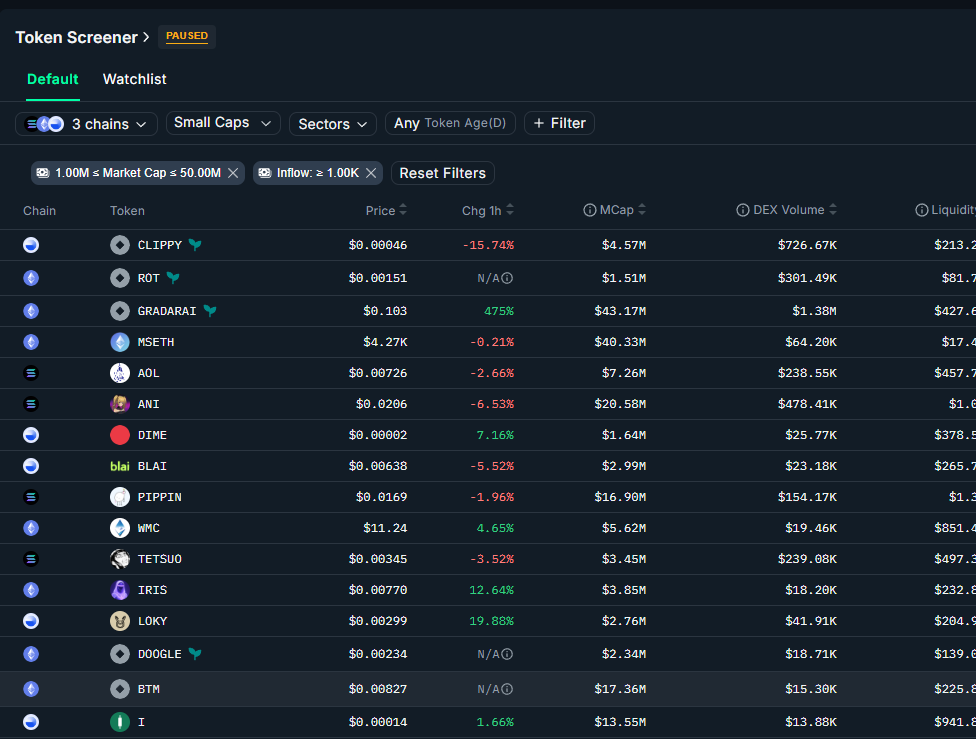Click the 19.88% change for LOKY

click(492, 621)
